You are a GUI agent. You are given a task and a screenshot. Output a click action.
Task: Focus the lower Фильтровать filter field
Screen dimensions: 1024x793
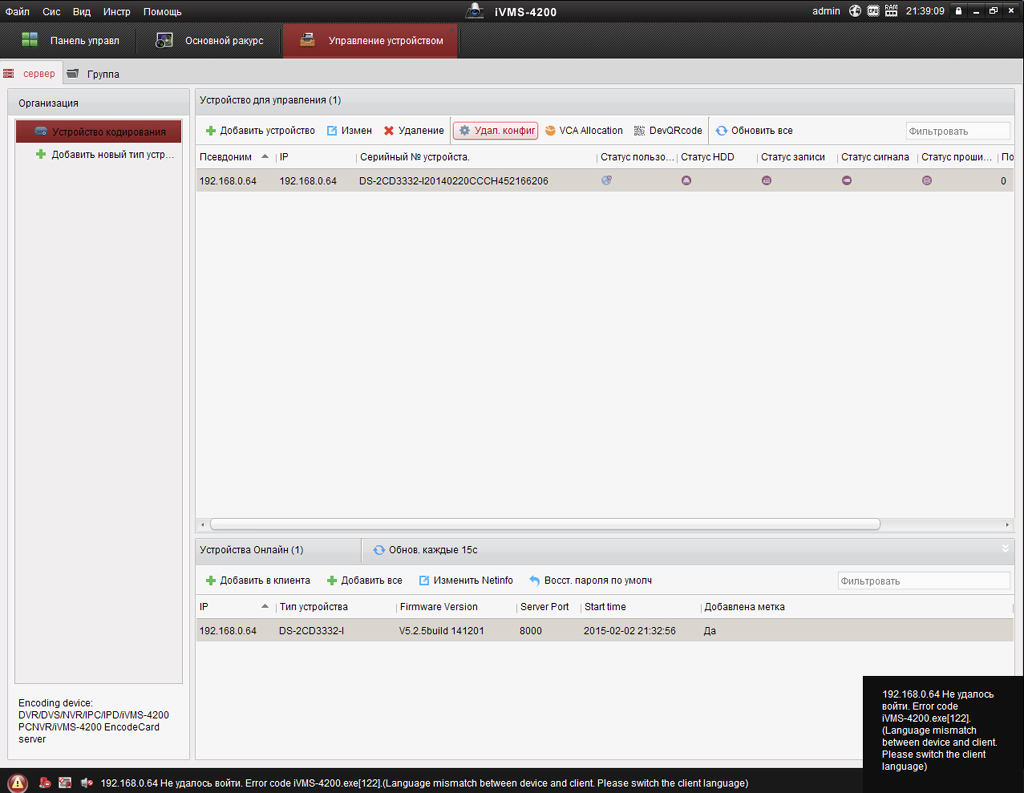coord(923,581)
